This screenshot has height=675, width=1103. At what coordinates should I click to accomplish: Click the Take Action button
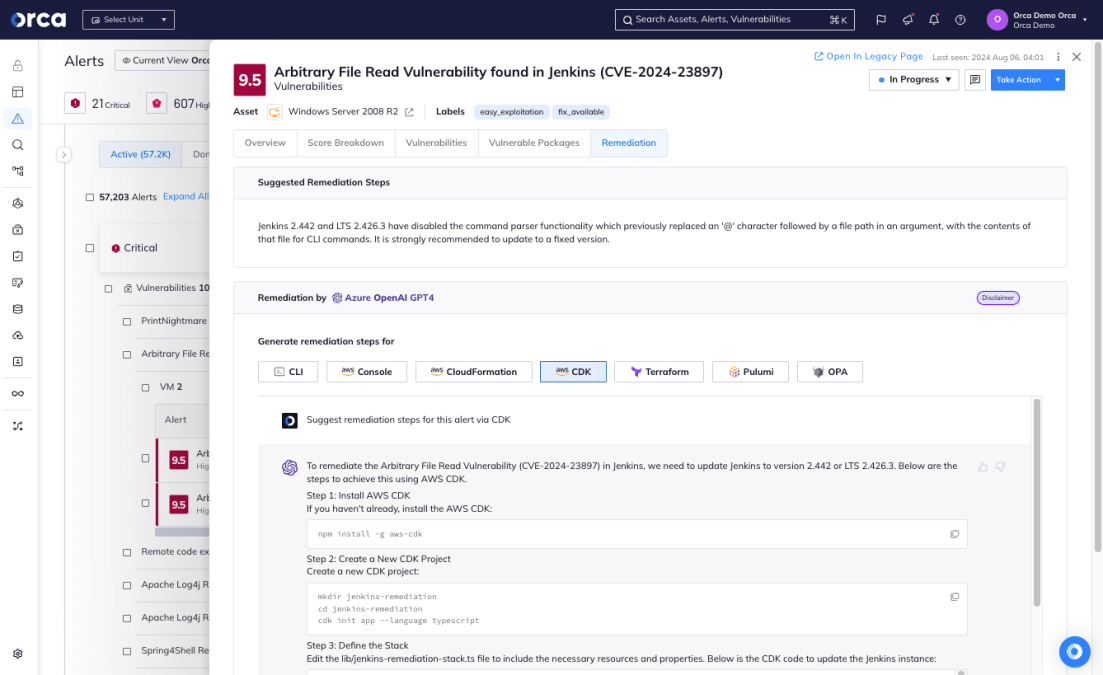[x=1019, y=79]
